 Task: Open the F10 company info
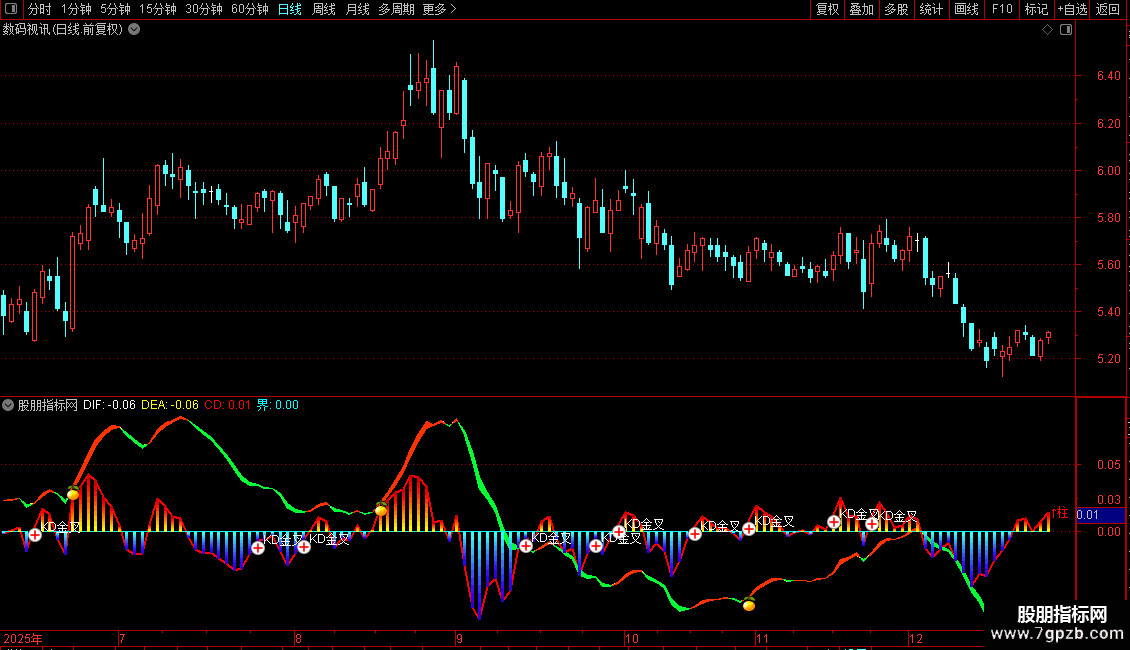coord(1002,9)
